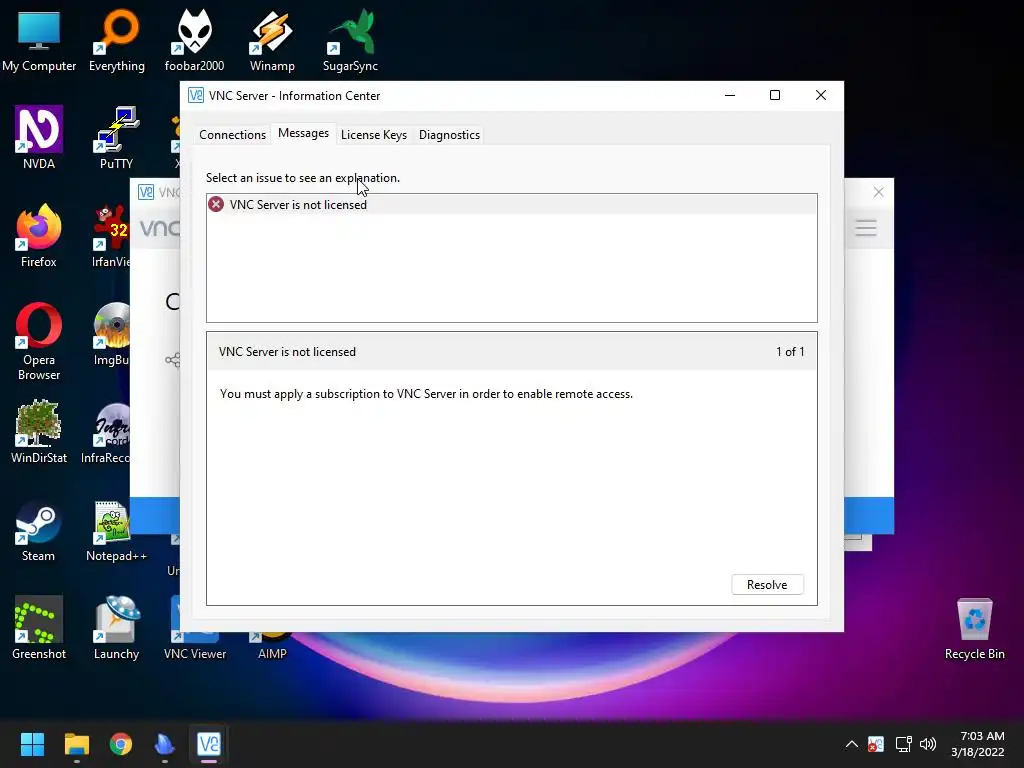Viewport: 1024px width, 768px height.
Task: Click the blue flame app taskbar icon
Action: [165, 744]
